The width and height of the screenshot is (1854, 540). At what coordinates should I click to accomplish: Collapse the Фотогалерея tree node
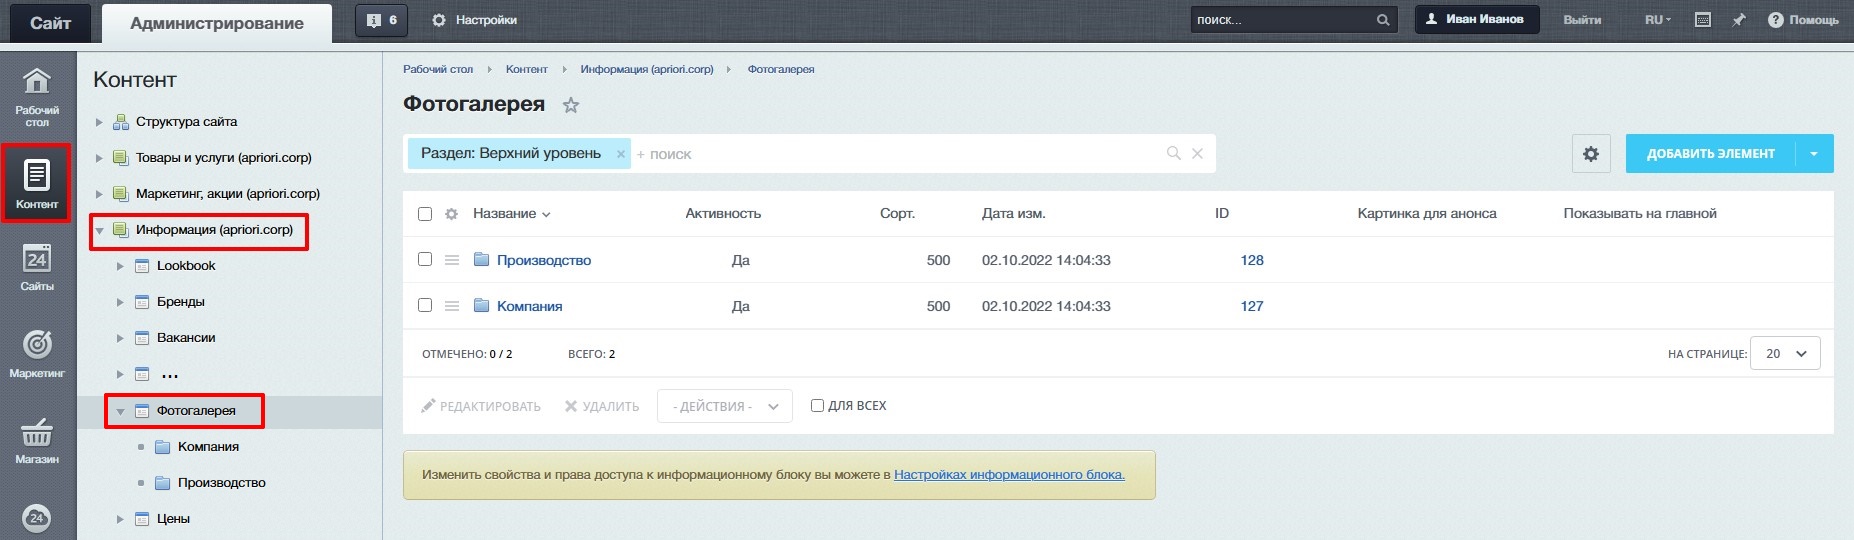point(120,411)
